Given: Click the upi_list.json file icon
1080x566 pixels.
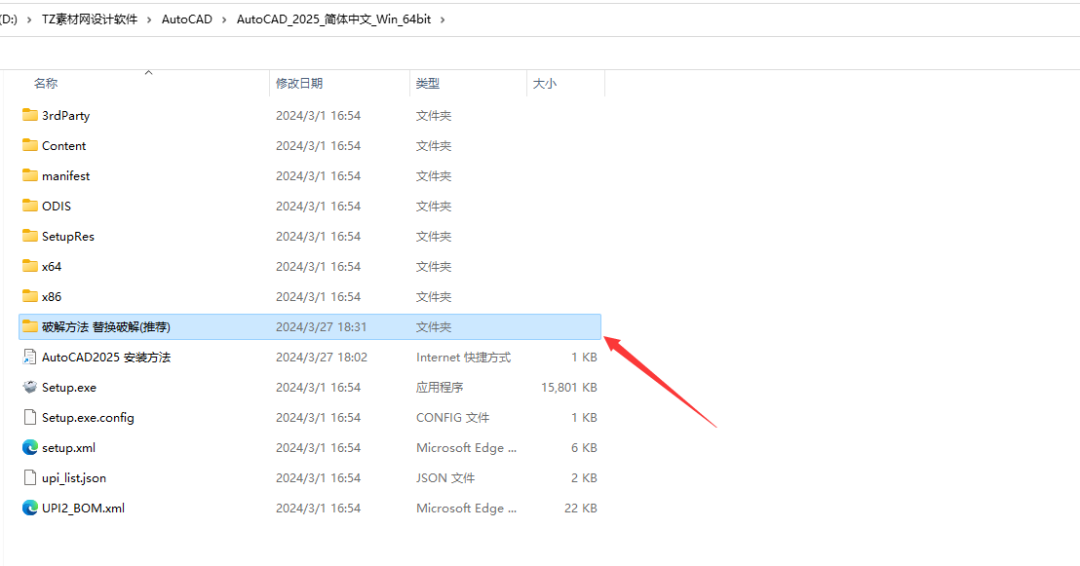Looking at the screenshot, I should coord(30,477).
